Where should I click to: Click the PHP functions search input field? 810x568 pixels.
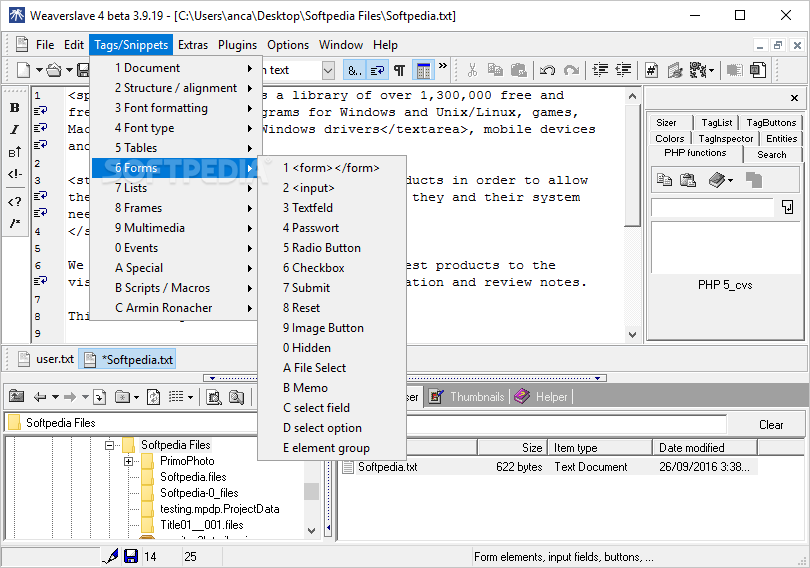tap(712, 207)
